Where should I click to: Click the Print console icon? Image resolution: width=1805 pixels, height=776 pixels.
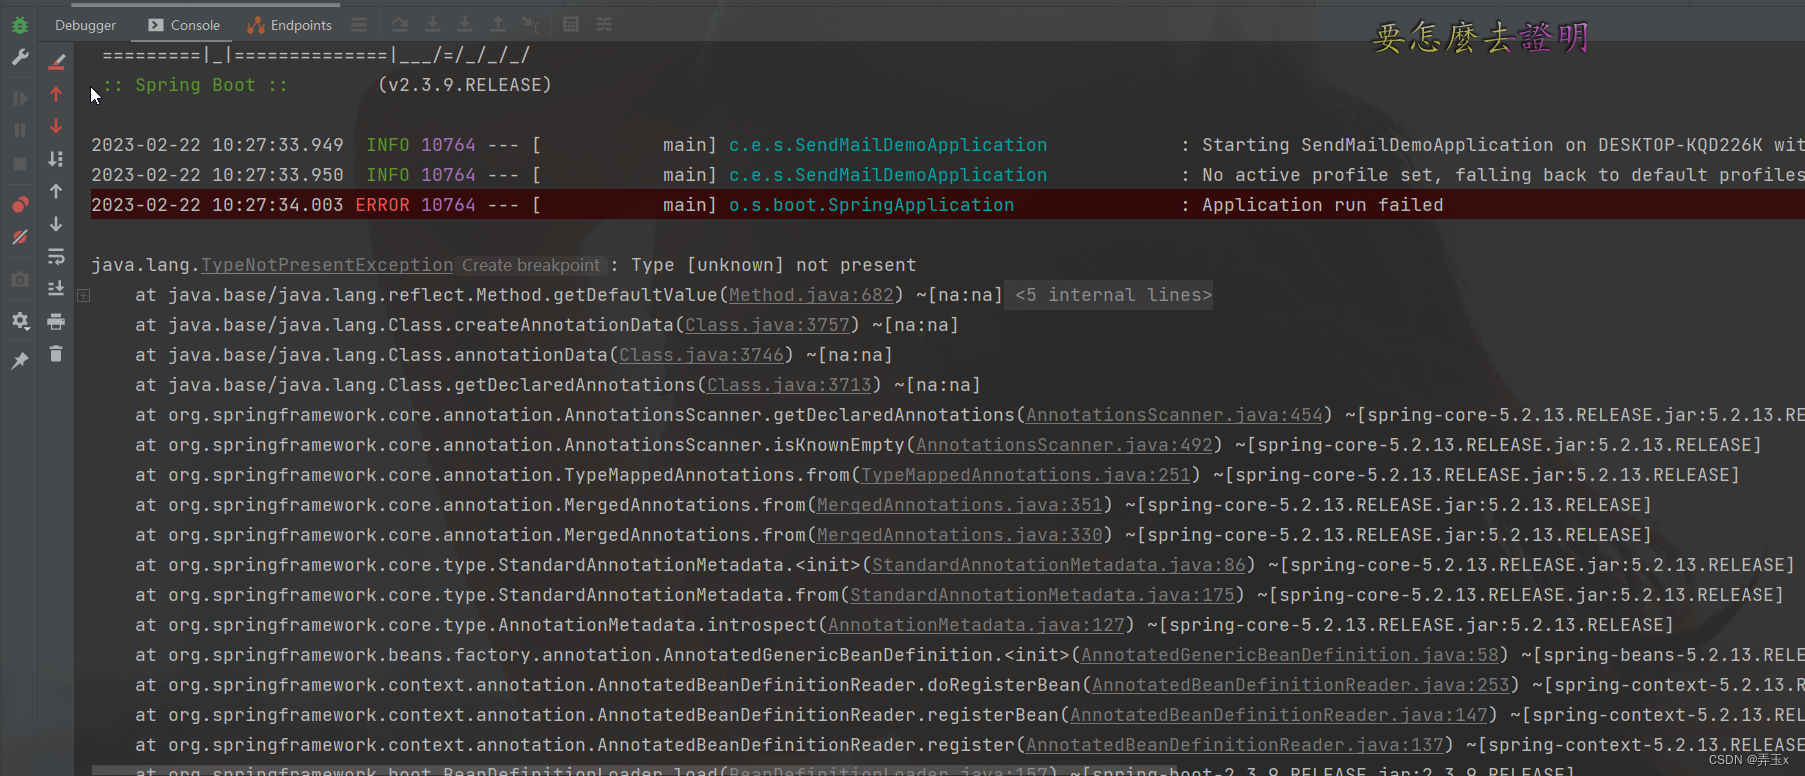[56, 322]
